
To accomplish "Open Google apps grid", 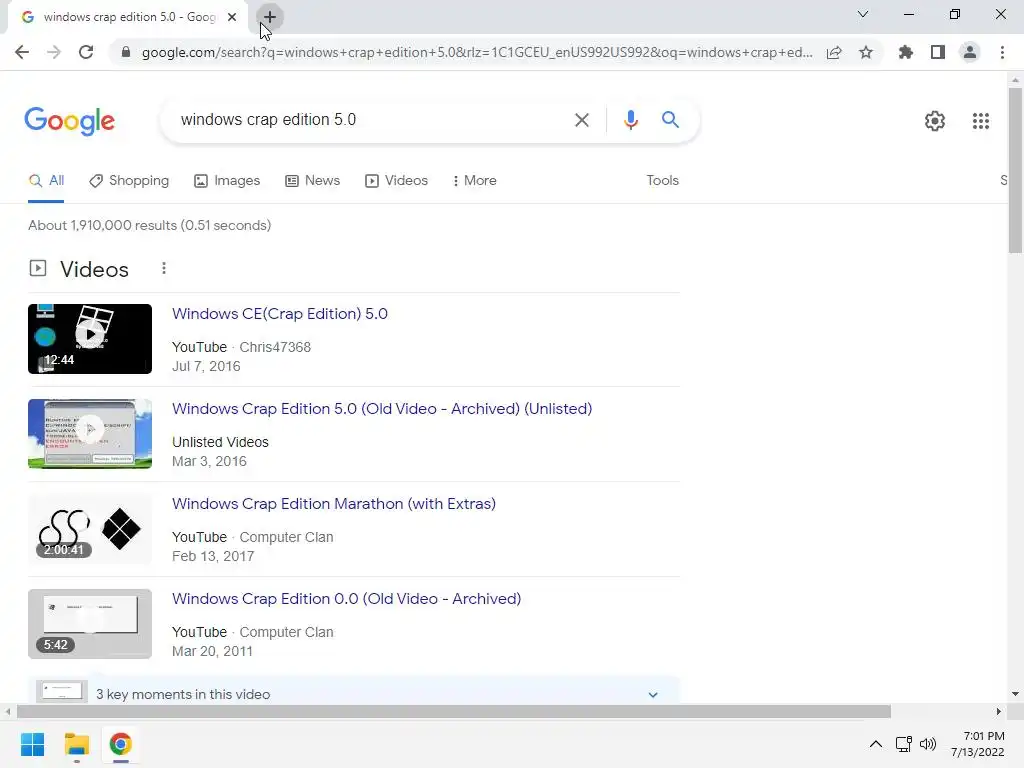I will (x=980, y=121).
